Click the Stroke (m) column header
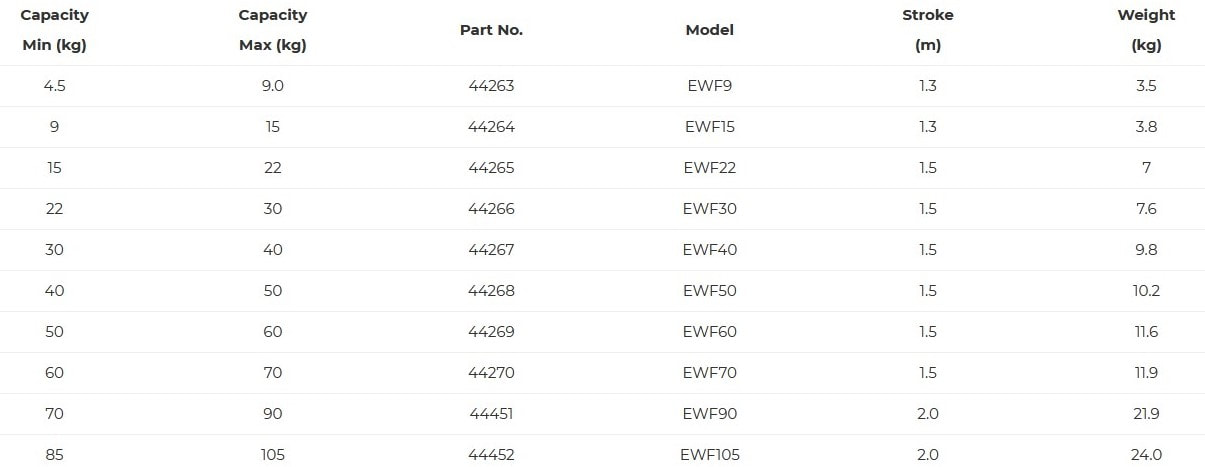1205x467 pixels. coord(928,30)
